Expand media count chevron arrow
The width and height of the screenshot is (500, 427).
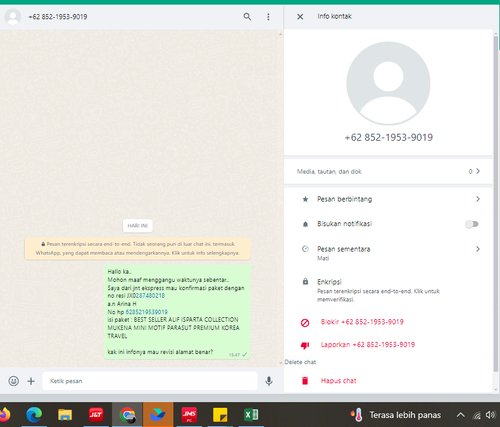click(x=478, y=171)
